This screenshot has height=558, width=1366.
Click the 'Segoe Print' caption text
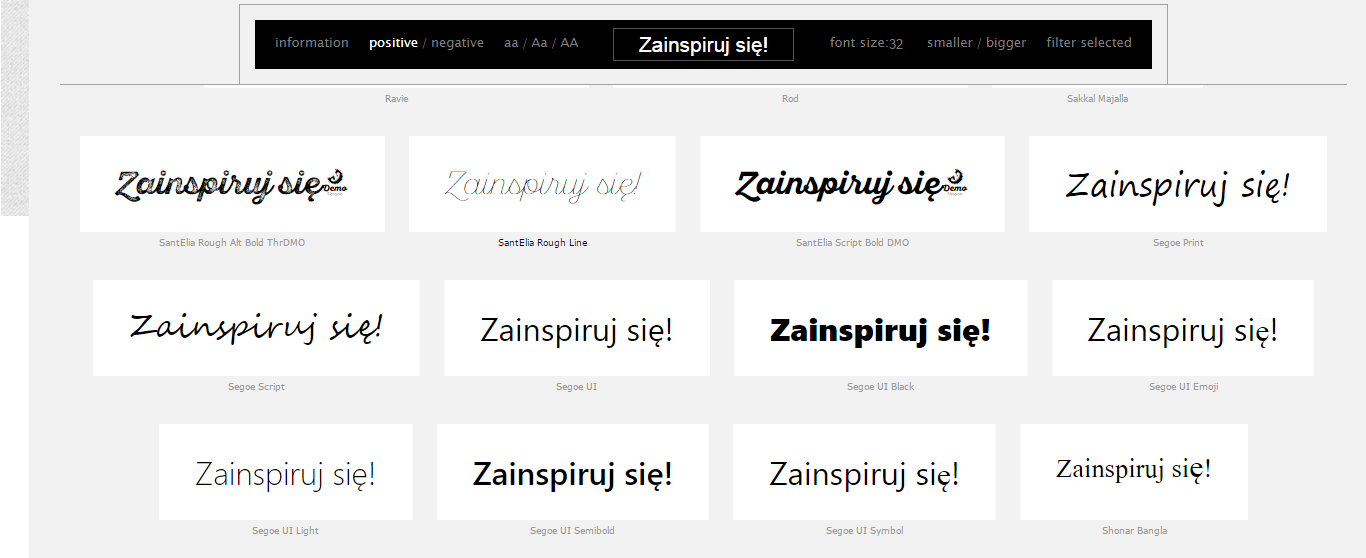[1178, 243]
